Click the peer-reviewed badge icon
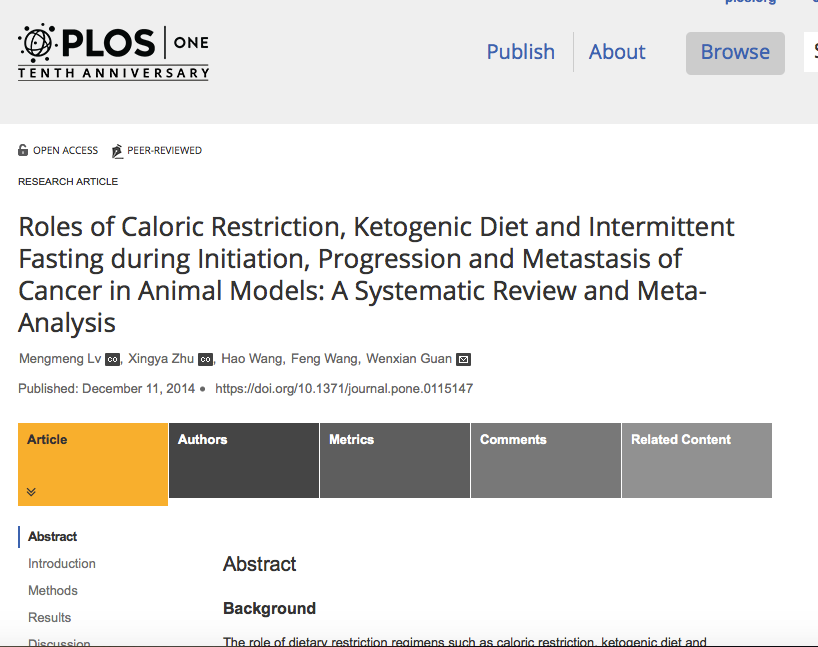This screenshot has width=818, height=647. [x=117, y=151]
